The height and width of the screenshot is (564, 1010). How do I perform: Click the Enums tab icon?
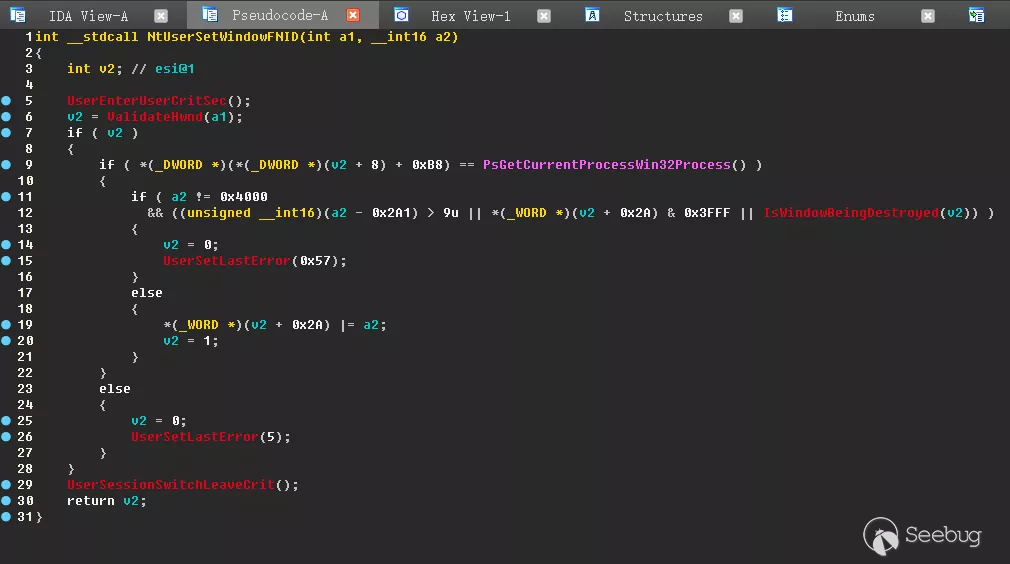785,15
